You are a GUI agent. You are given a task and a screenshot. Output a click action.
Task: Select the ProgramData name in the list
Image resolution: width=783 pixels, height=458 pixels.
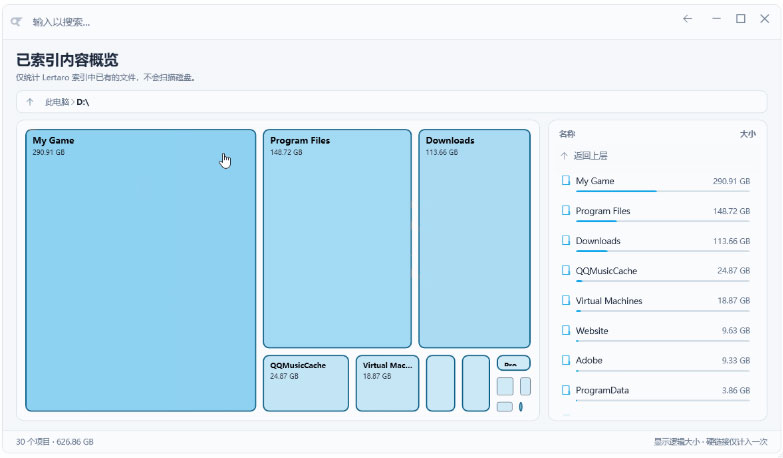pyautogui.click(x=602, y=390)
